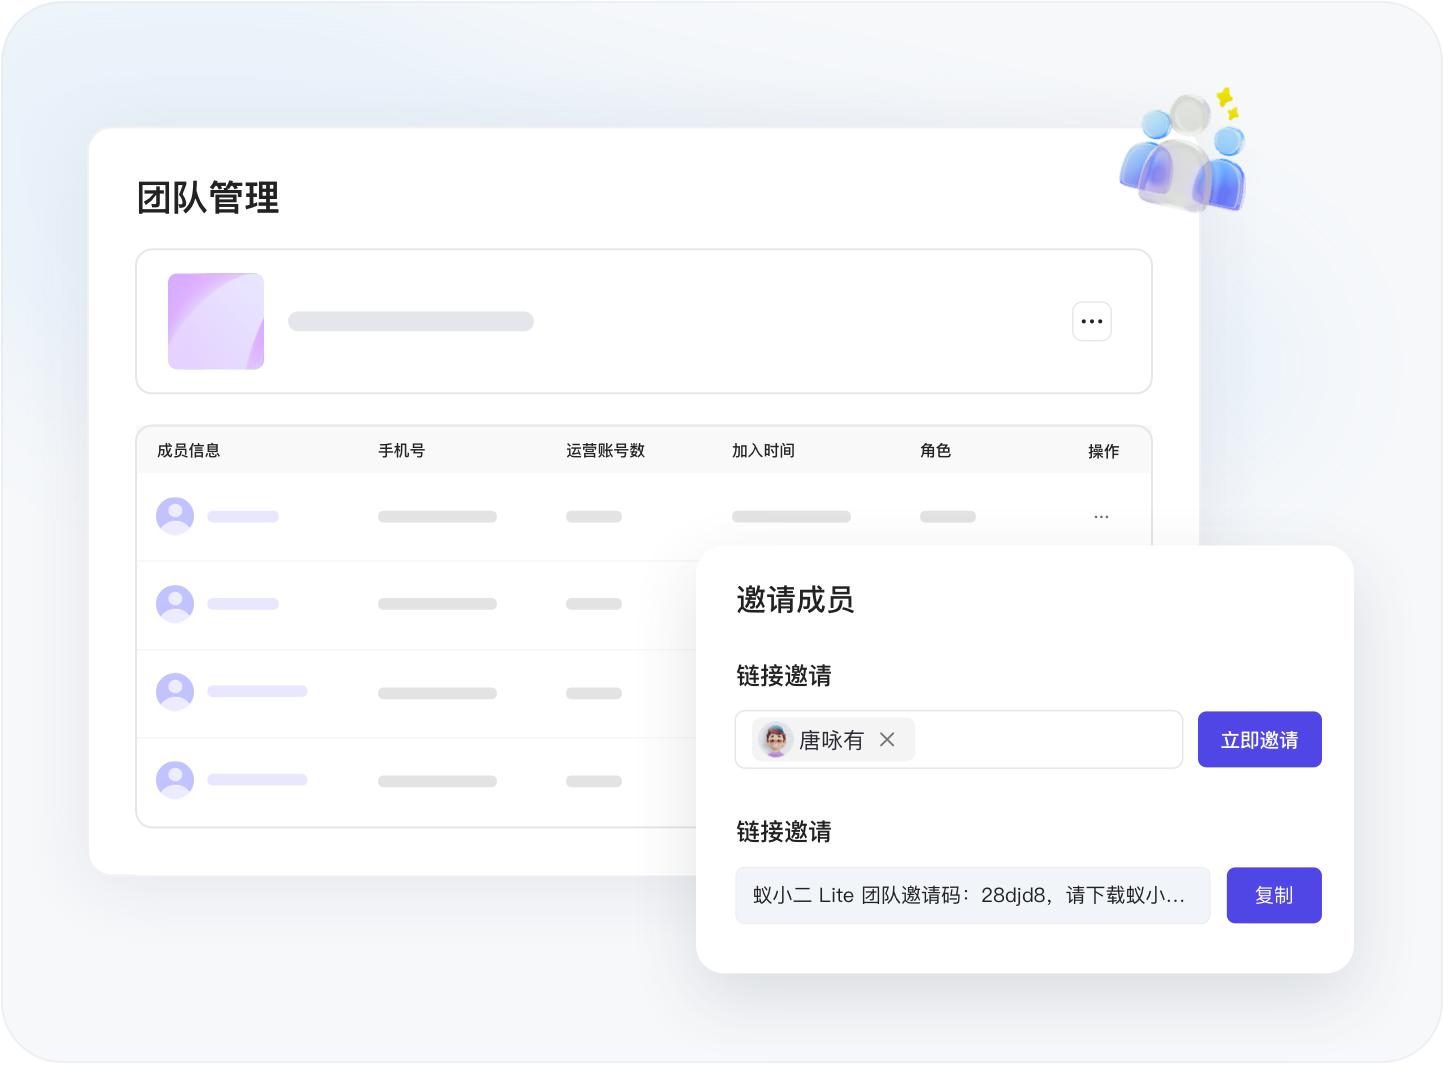Select the third member's avatar icon

tap(175, 691)
